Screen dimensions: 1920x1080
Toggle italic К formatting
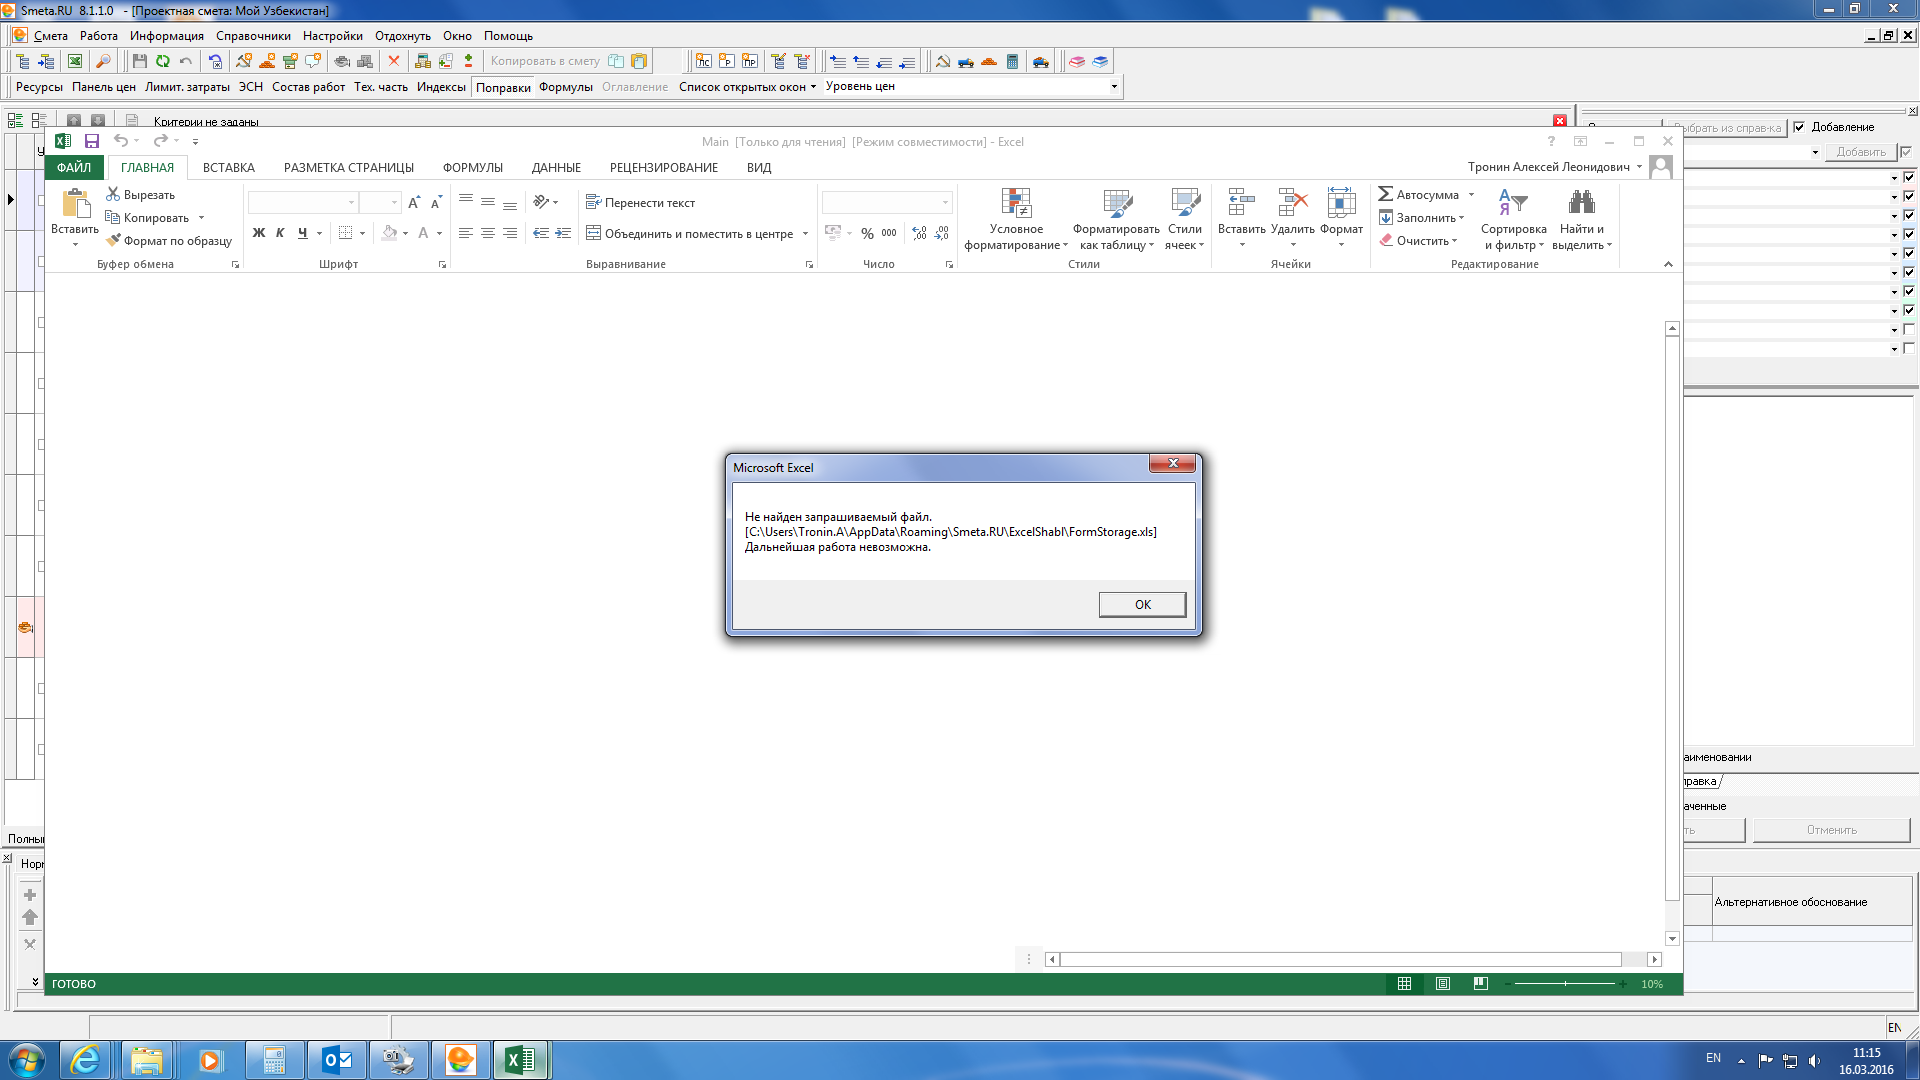coord(280,233)
